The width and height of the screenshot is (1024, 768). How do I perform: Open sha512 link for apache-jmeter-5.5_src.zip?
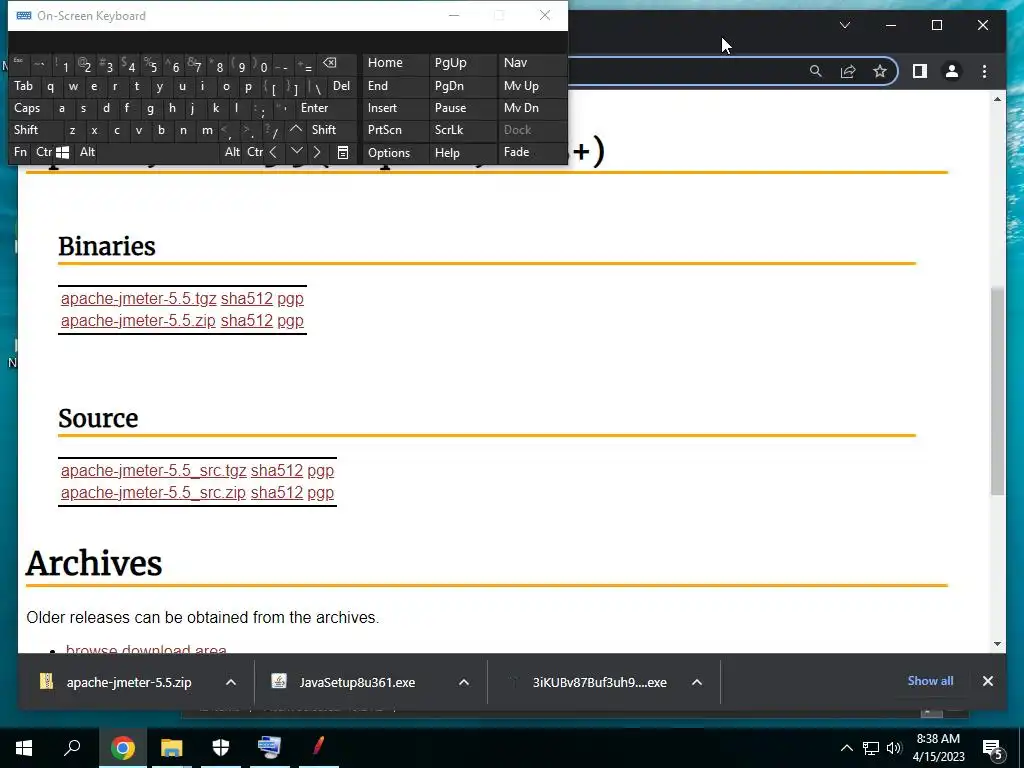tap(277, 492)
